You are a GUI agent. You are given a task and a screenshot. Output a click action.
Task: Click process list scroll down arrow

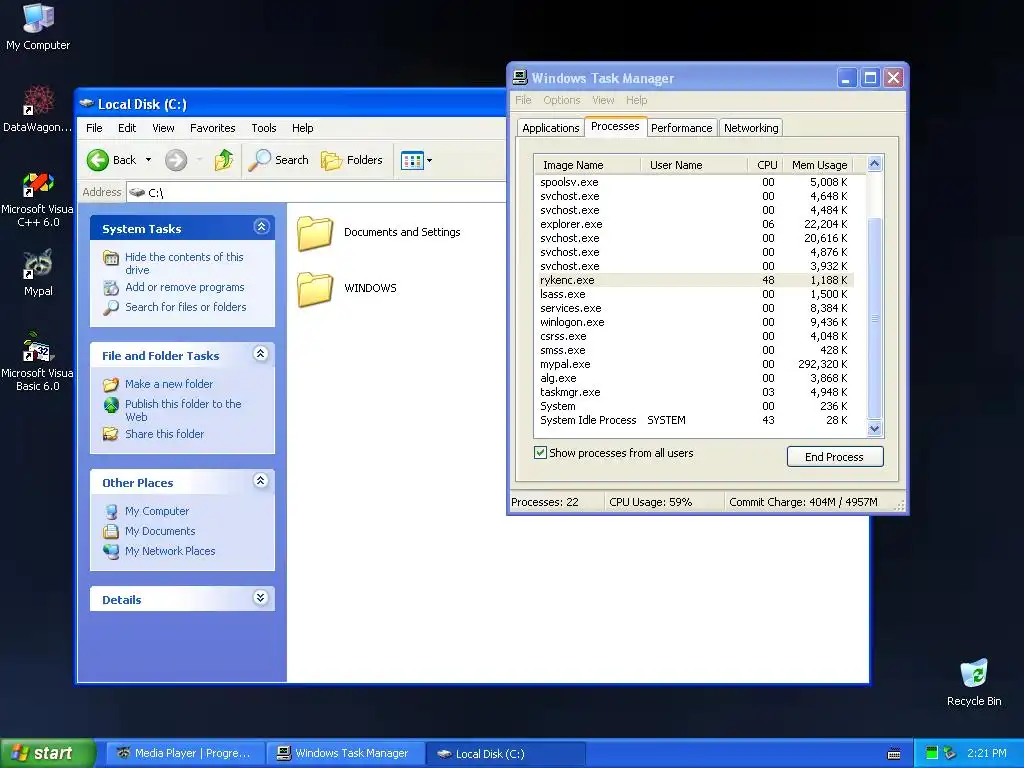pyautogui.click(x=874, y=428)
